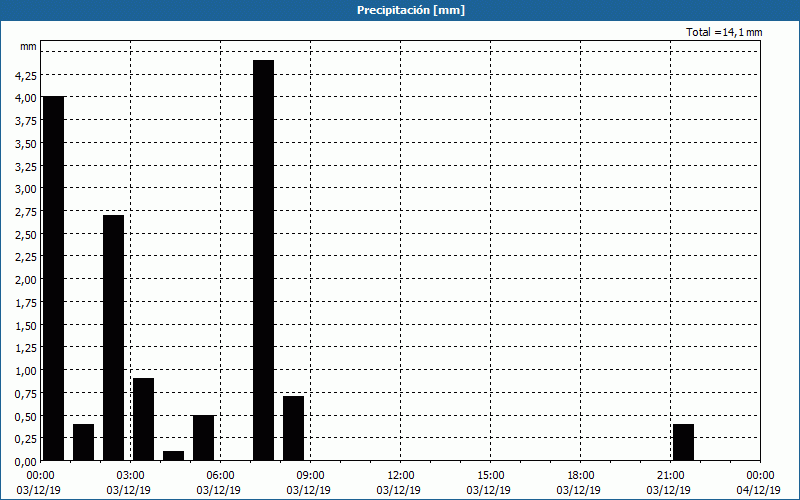Click the 'Precipitación [mm]' chart title

(x=411, y=10)
